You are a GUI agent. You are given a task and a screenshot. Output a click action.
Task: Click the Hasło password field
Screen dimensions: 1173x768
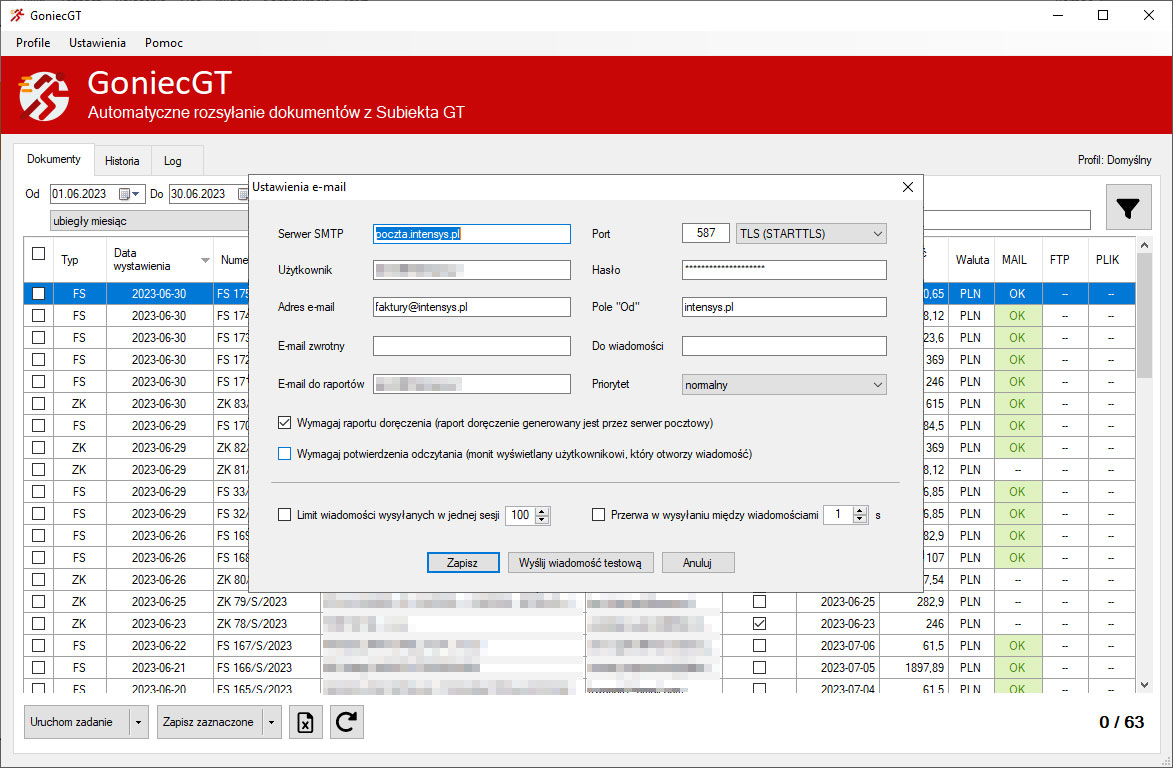pyautogui.click(x=784, y=269)
